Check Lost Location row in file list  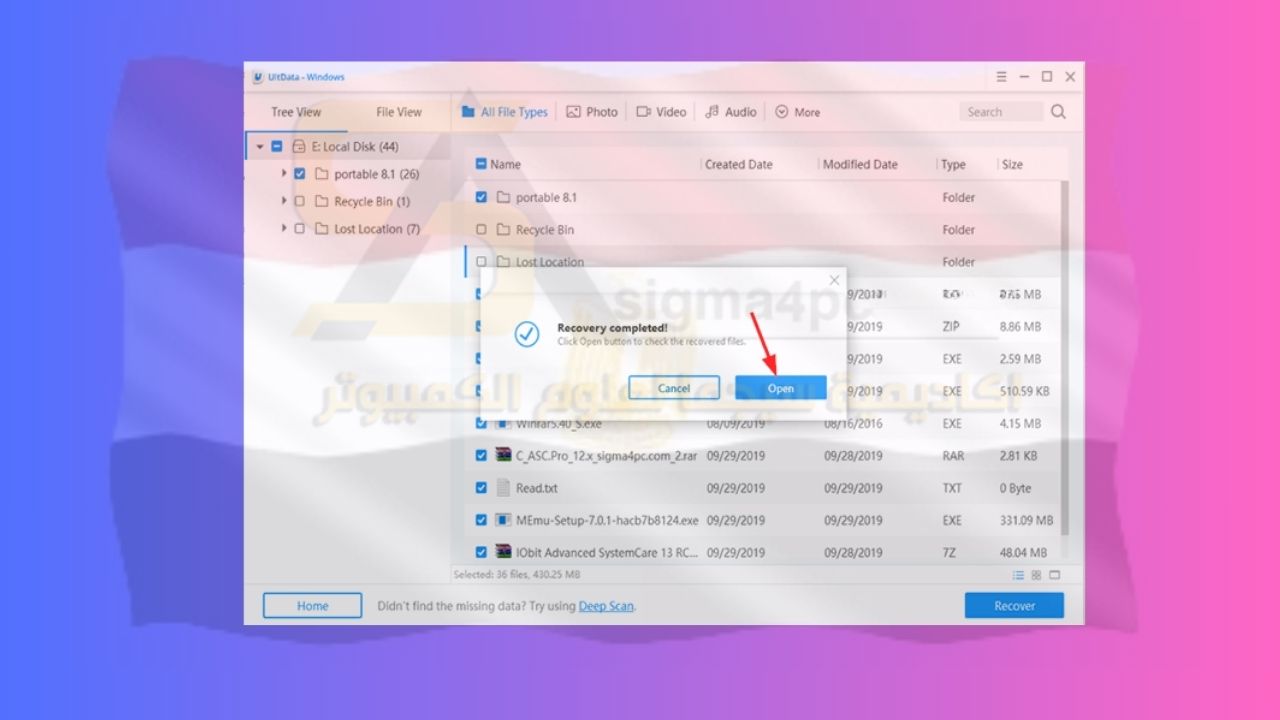point(481,262)
